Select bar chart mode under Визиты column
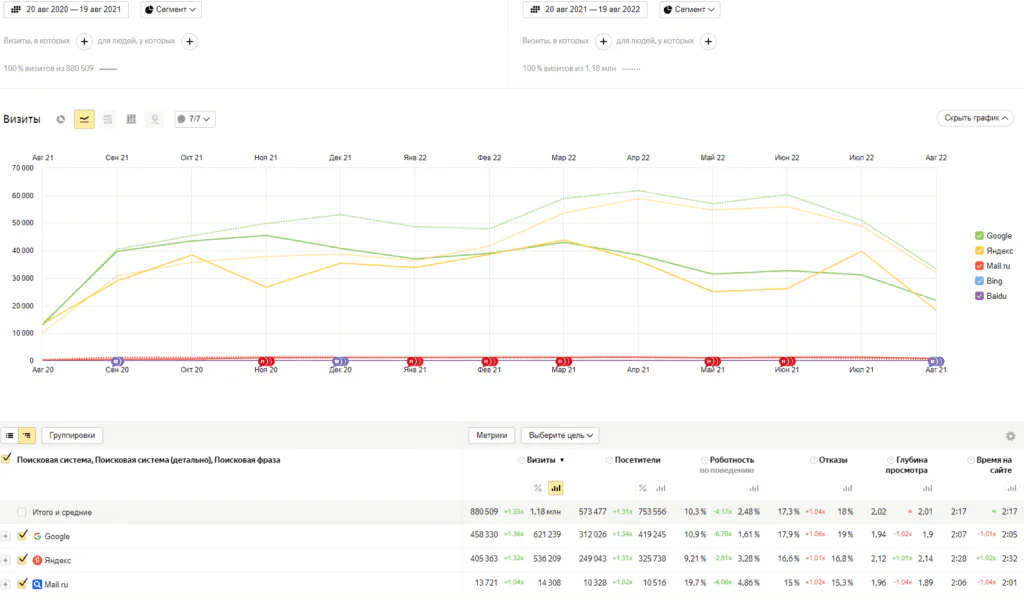The width and height of the screenshot is (1024, 597). 556,488
